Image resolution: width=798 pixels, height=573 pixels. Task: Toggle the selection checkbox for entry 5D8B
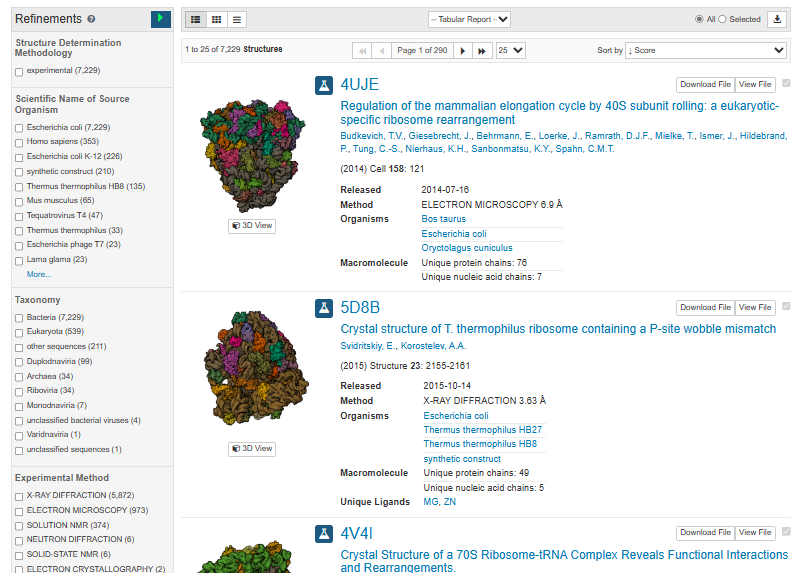point(786,306)
